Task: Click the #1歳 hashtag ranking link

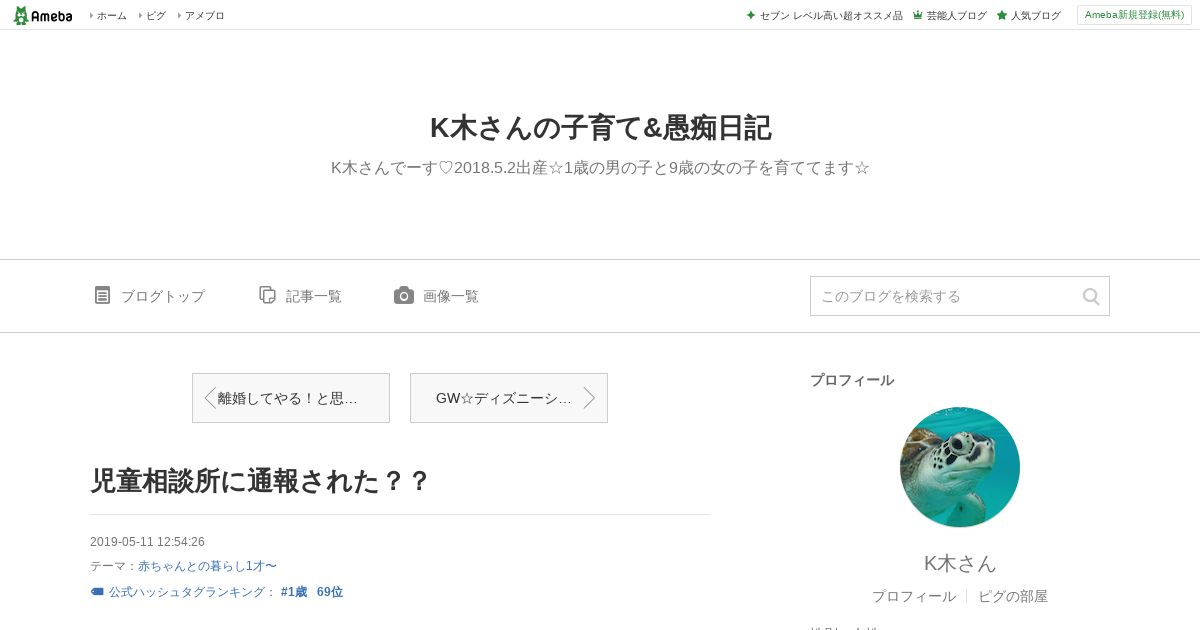Action: coord(294,592)
